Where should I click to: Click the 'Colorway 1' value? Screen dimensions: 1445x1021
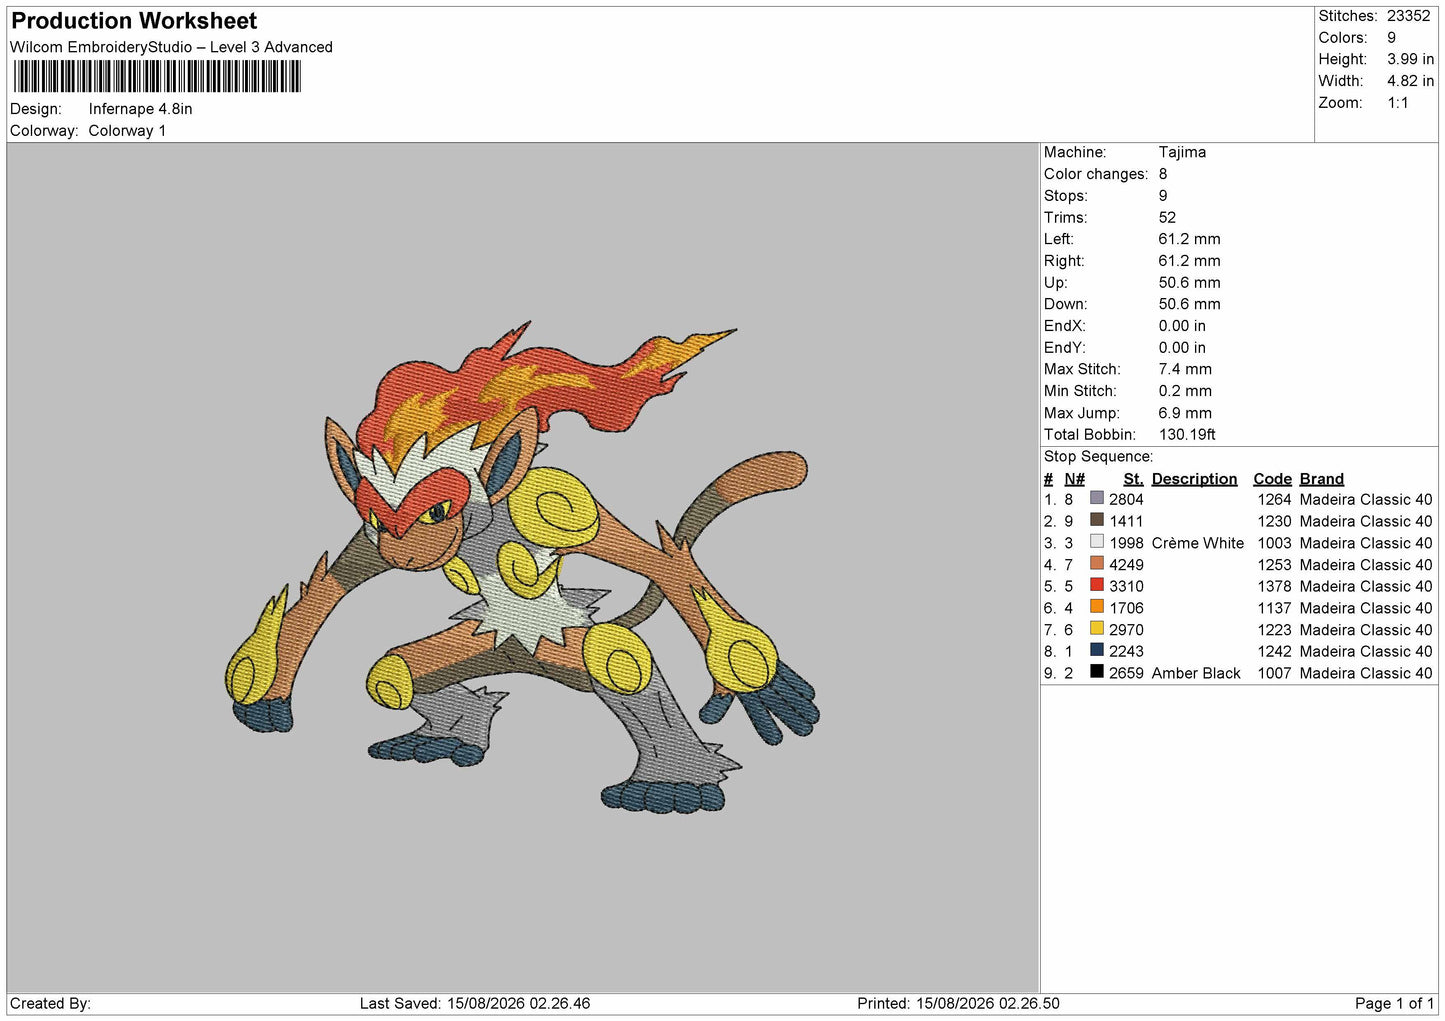click(127, 131)
